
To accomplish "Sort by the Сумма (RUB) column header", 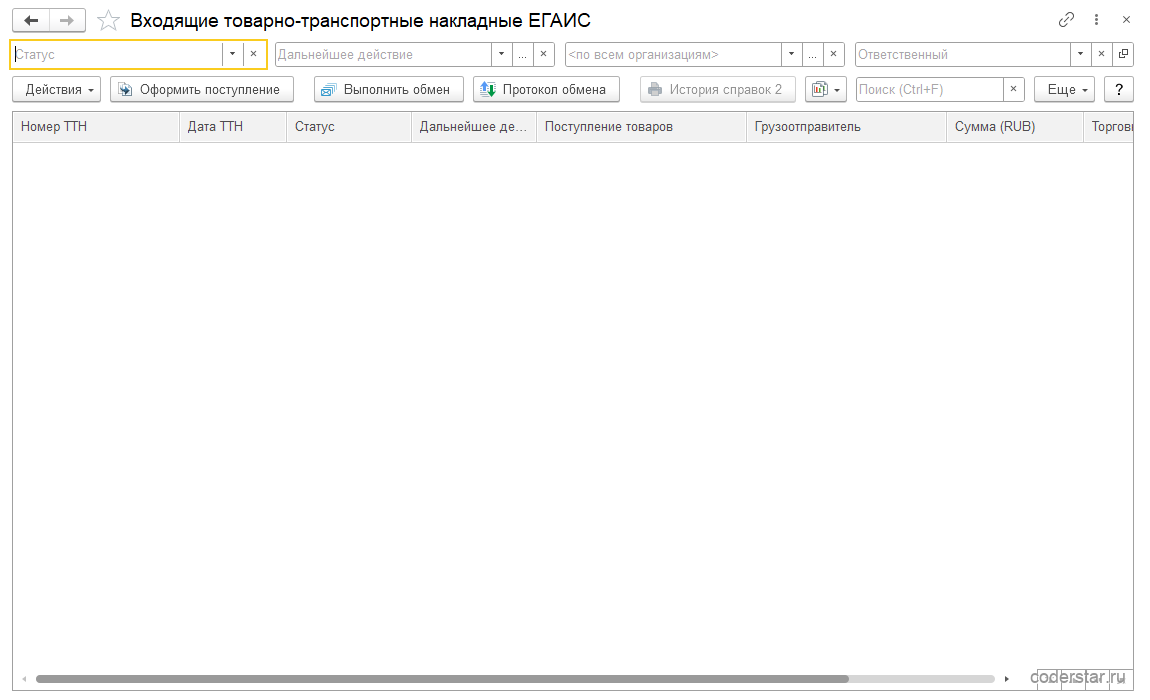I will 1015,127.
